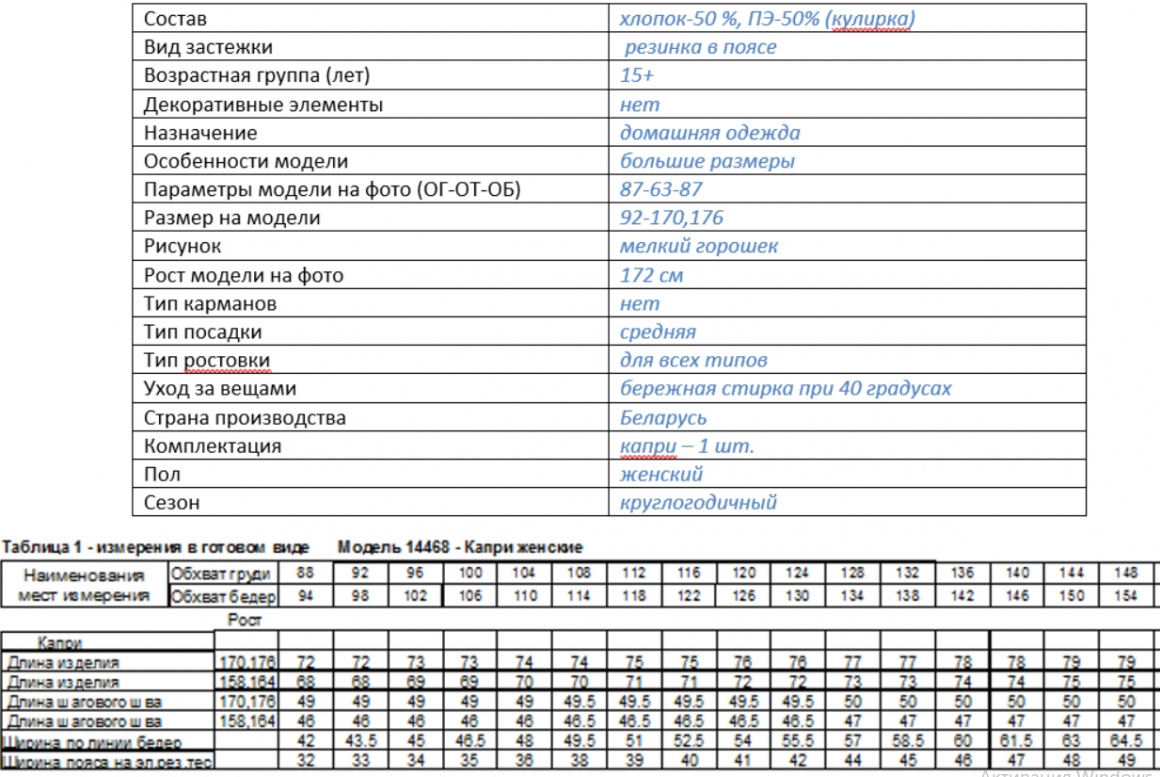Select the value 'резинка в поясе'
Screen dimensions: 1160x777
pos(700,47)
